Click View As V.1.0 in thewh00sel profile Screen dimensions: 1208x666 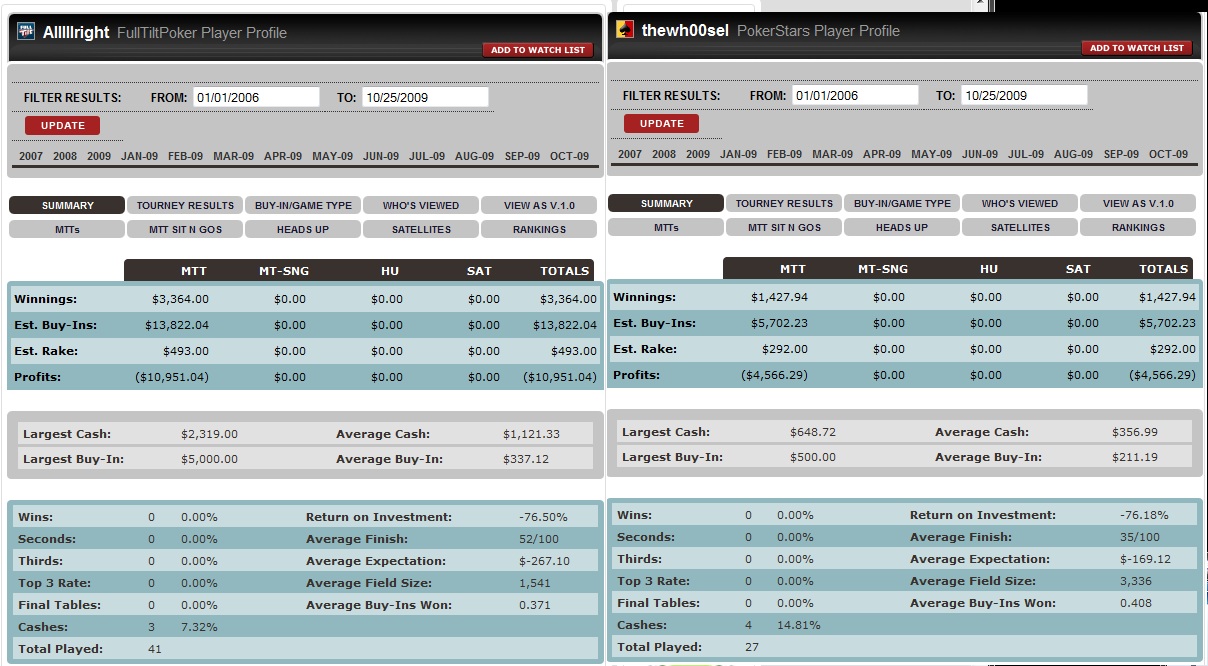(x=1138, y=203)
